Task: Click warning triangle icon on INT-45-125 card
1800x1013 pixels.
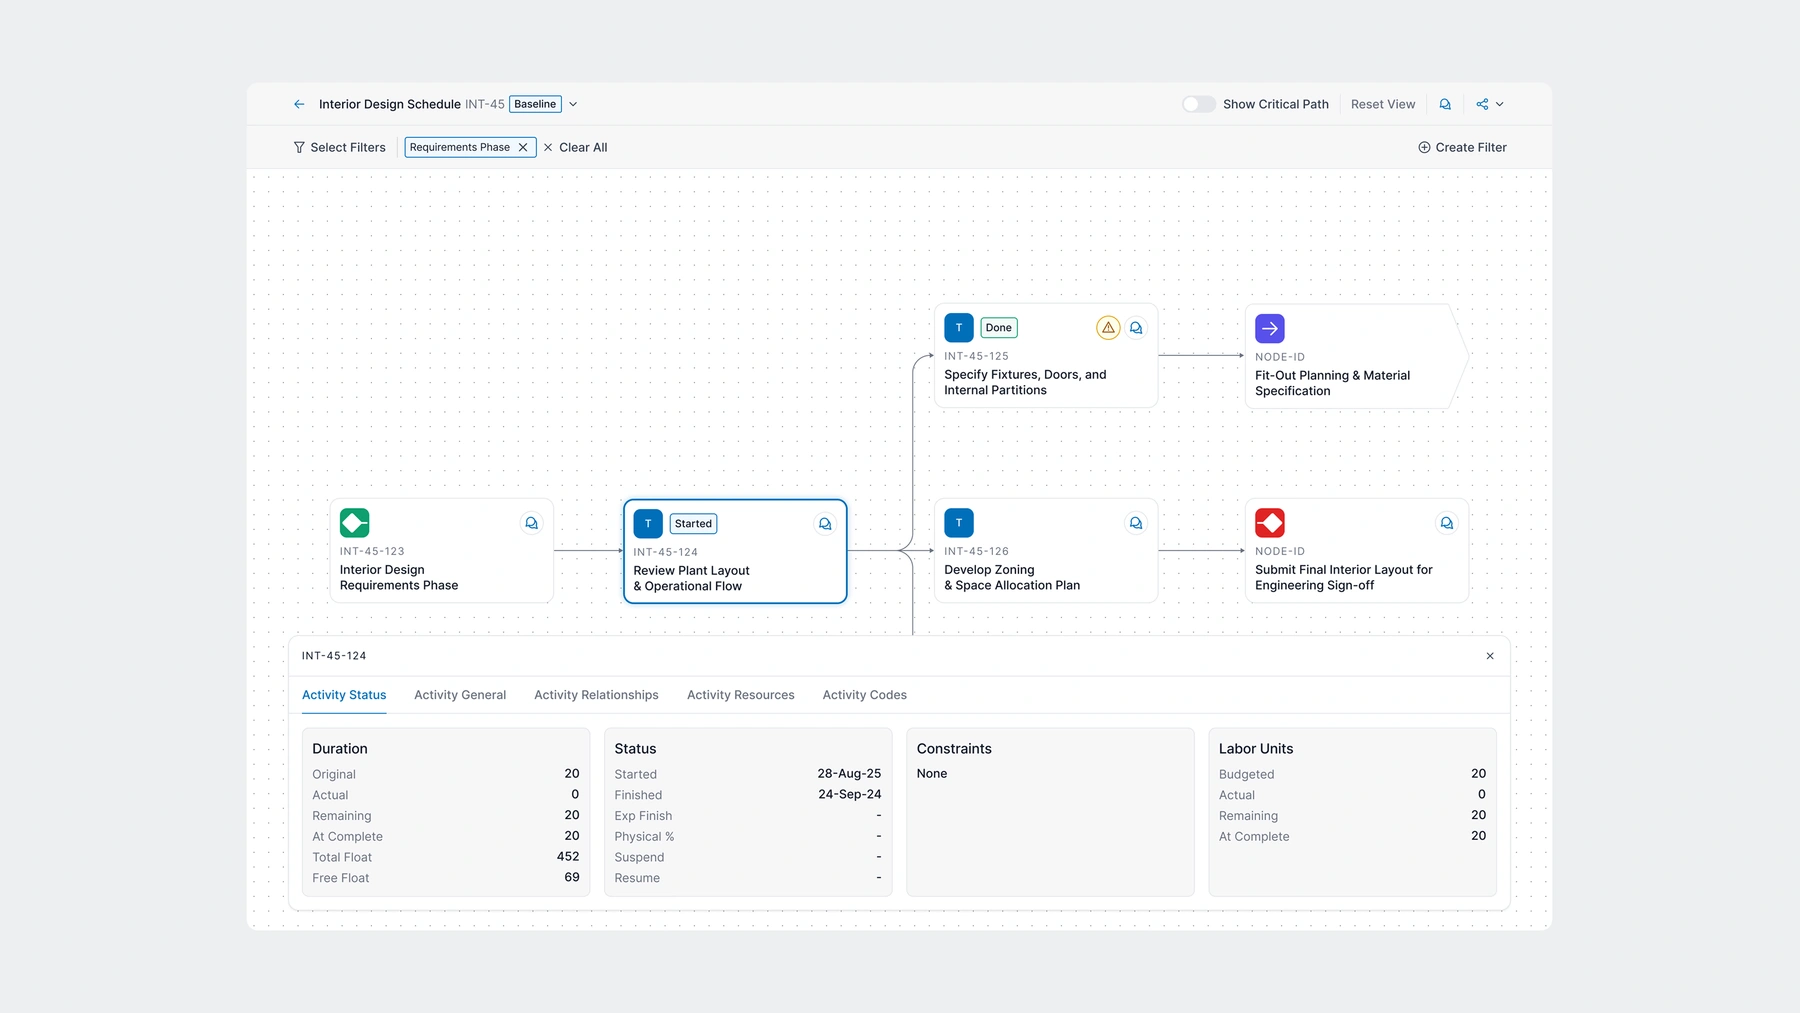Action: click(x=1108, y=328)
